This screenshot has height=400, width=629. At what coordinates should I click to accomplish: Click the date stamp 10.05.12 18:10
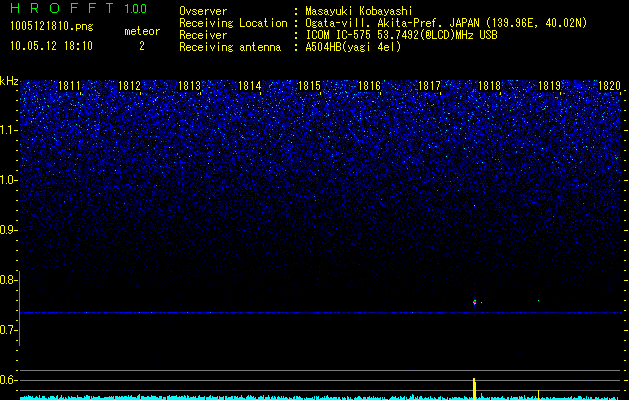[51, 46]
